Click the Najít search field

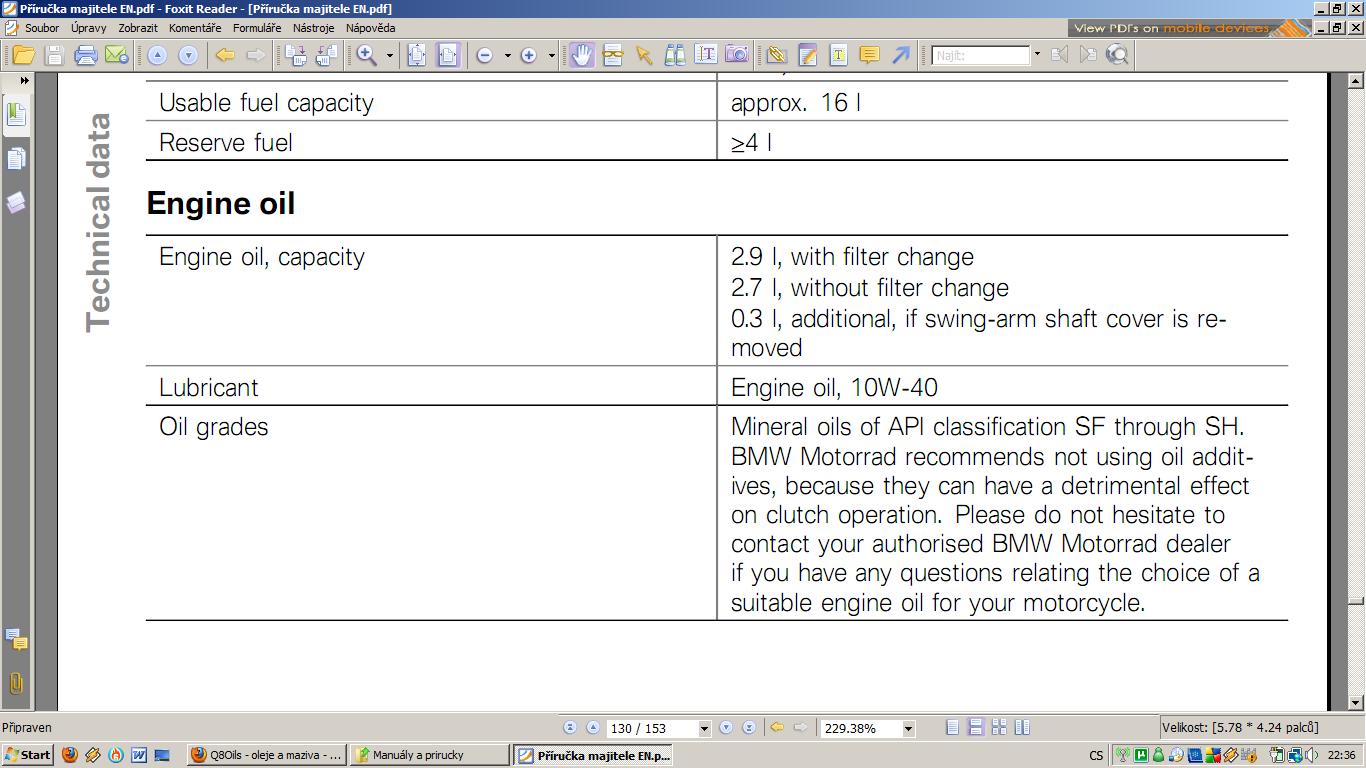(980, 56)
